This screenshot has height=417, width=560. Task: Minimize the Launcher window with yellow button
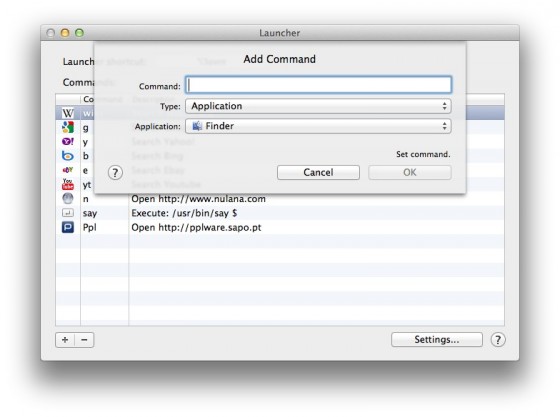coord(65,33)
